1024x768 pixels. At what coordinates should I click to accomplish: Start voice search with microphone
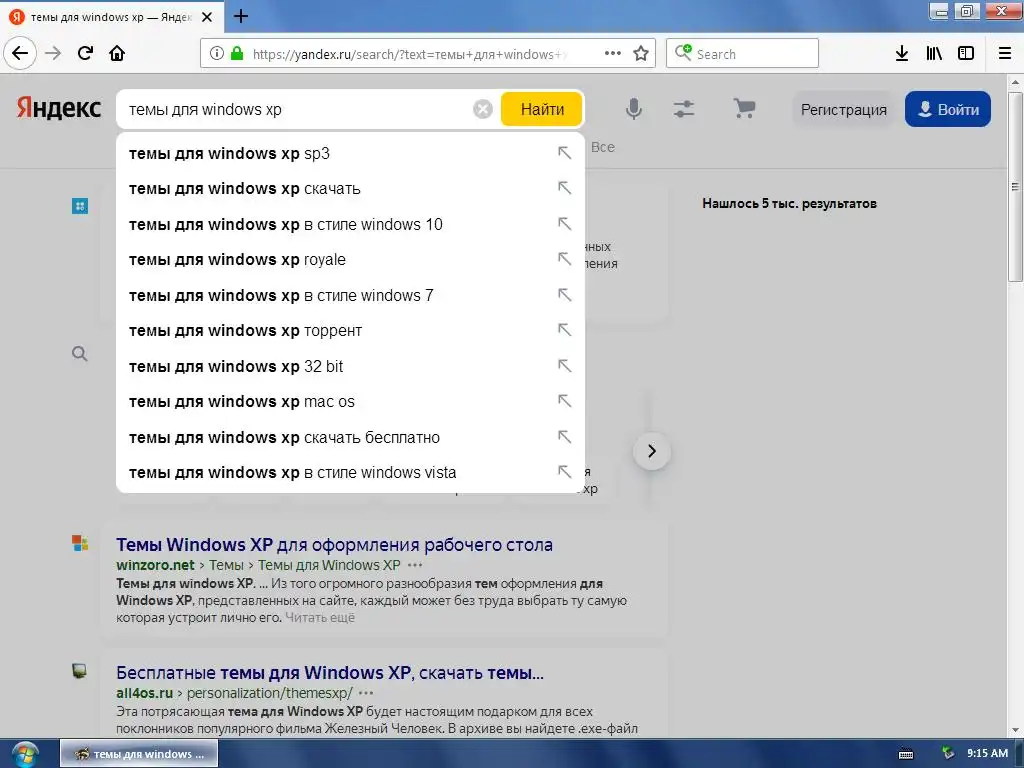pyautogui.click(x=633, y=108)
